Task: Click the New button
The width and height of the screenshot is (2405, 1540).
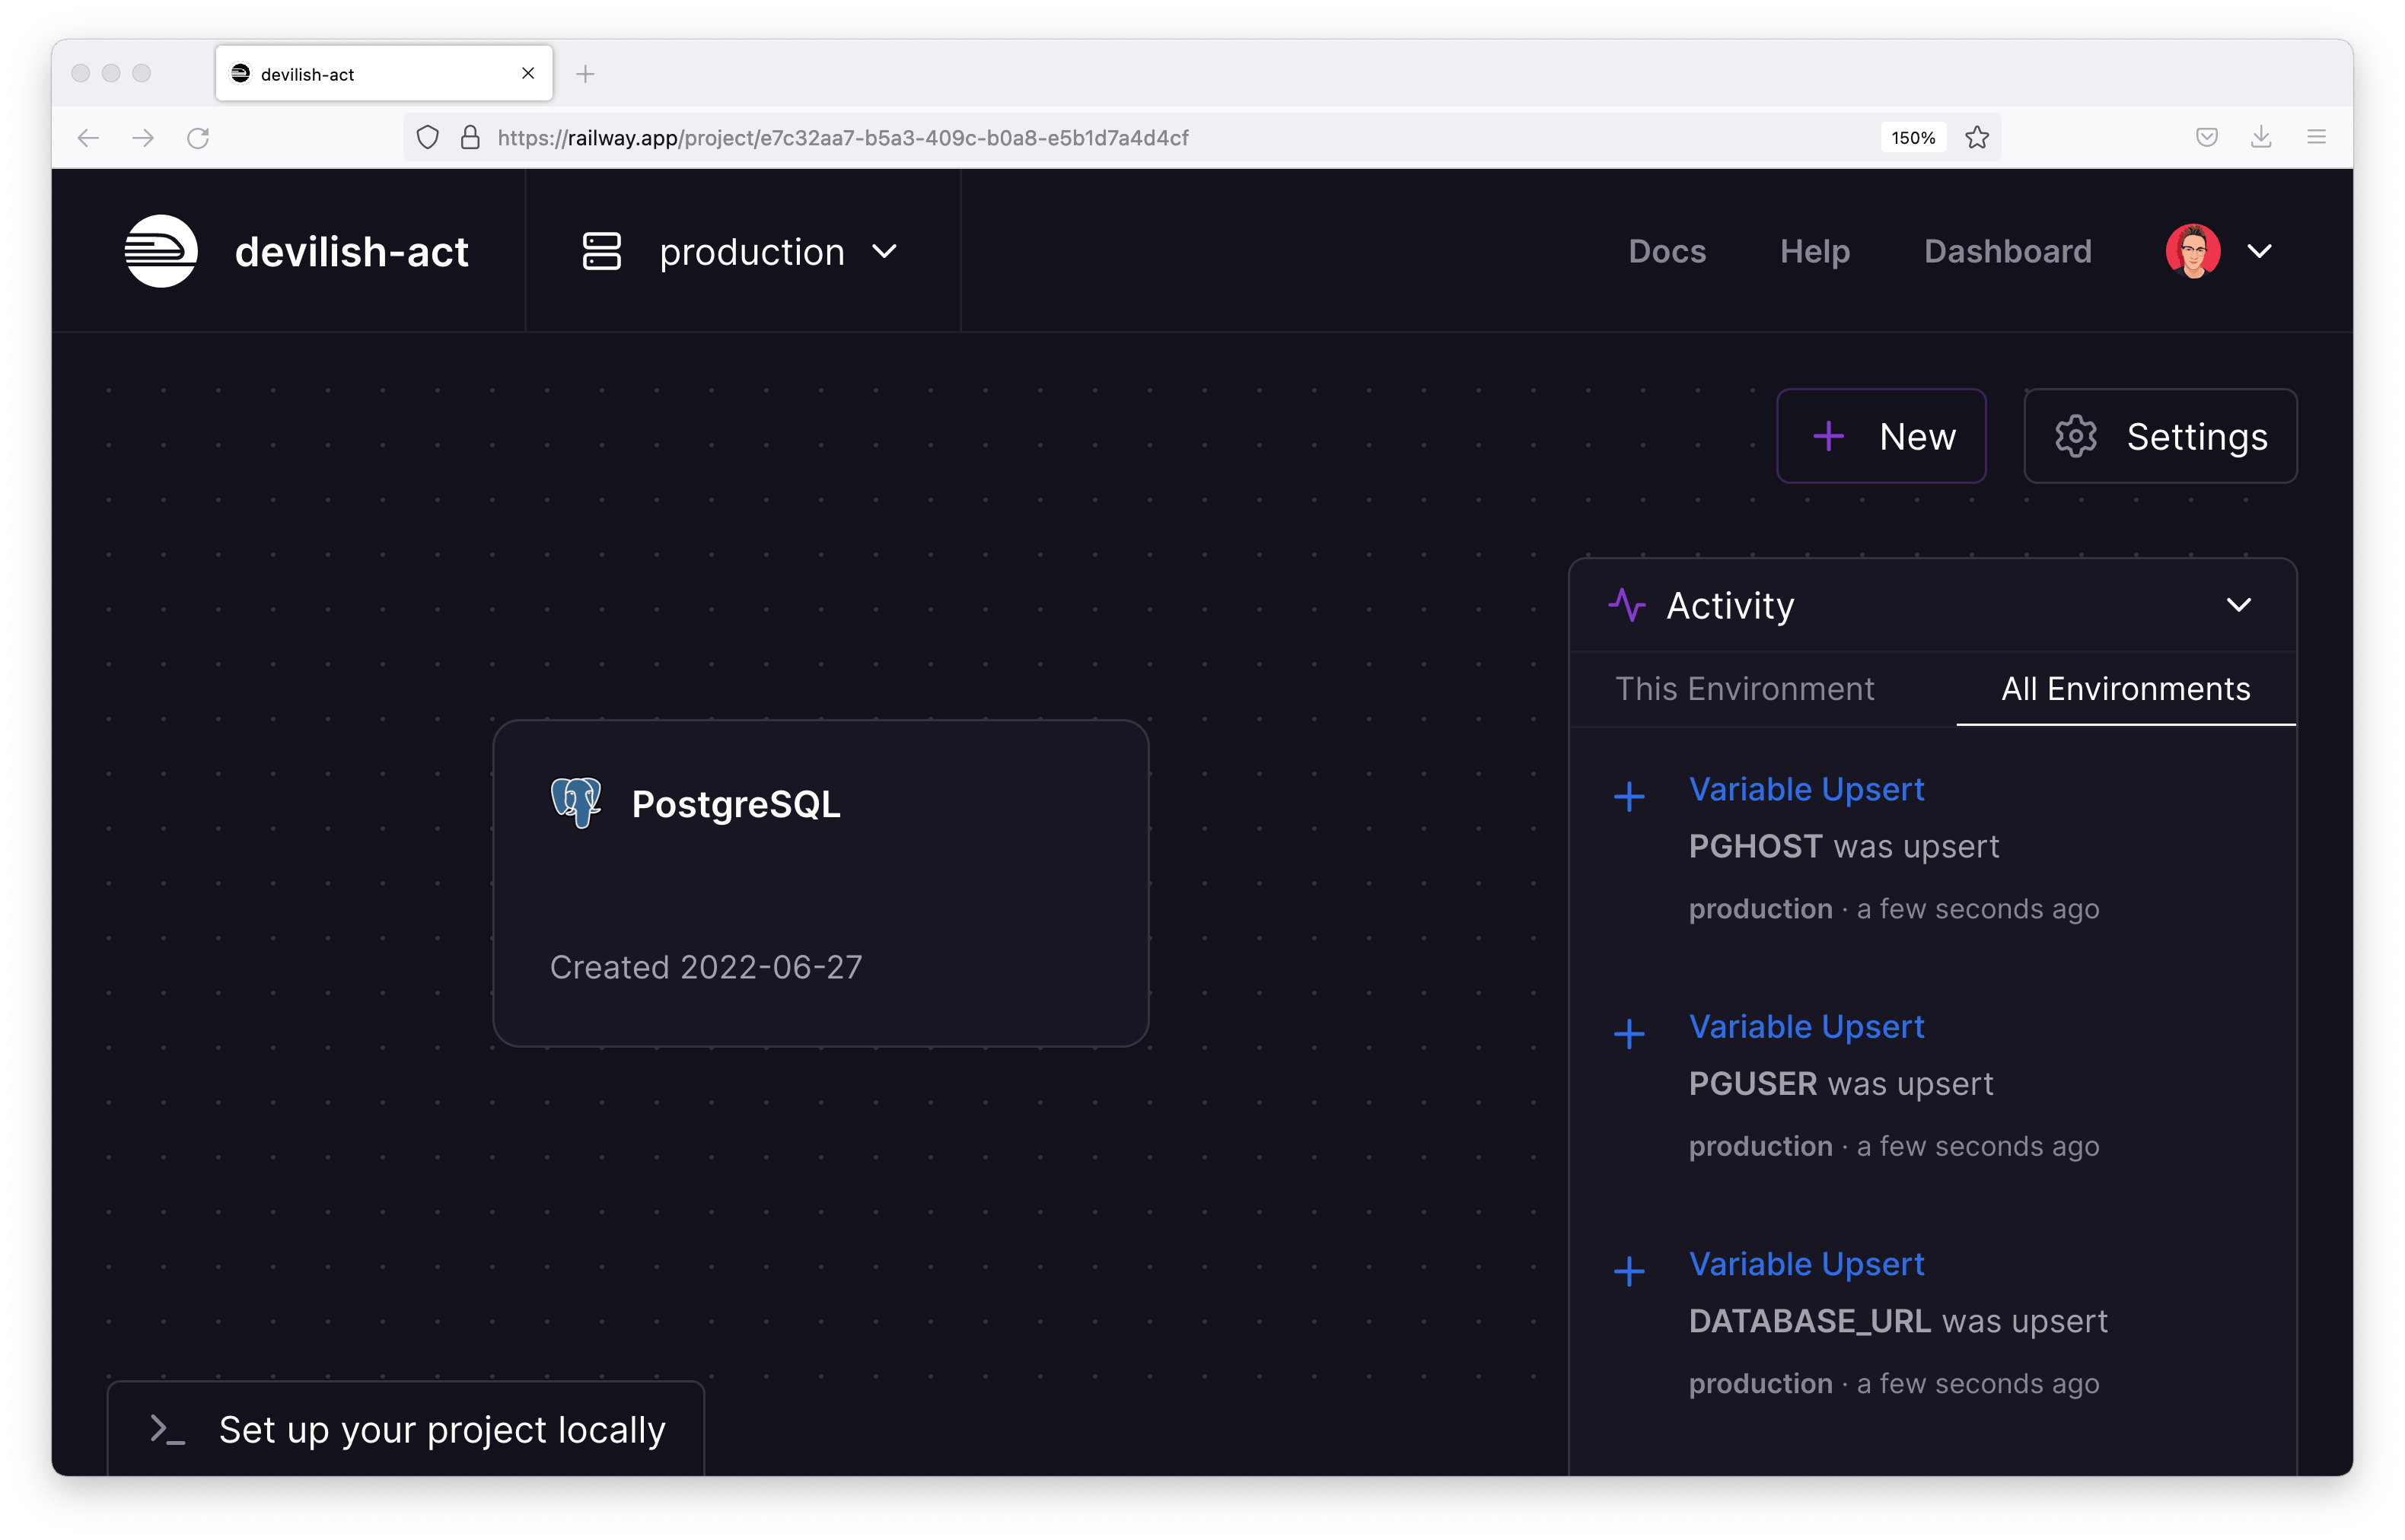Action: [1881, 436]
